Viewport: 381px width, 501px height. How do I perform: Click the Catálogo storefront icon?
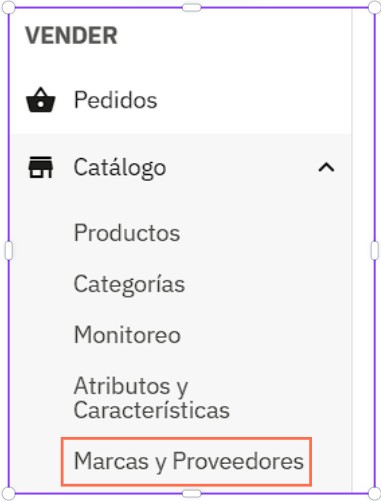coord(41,167)
